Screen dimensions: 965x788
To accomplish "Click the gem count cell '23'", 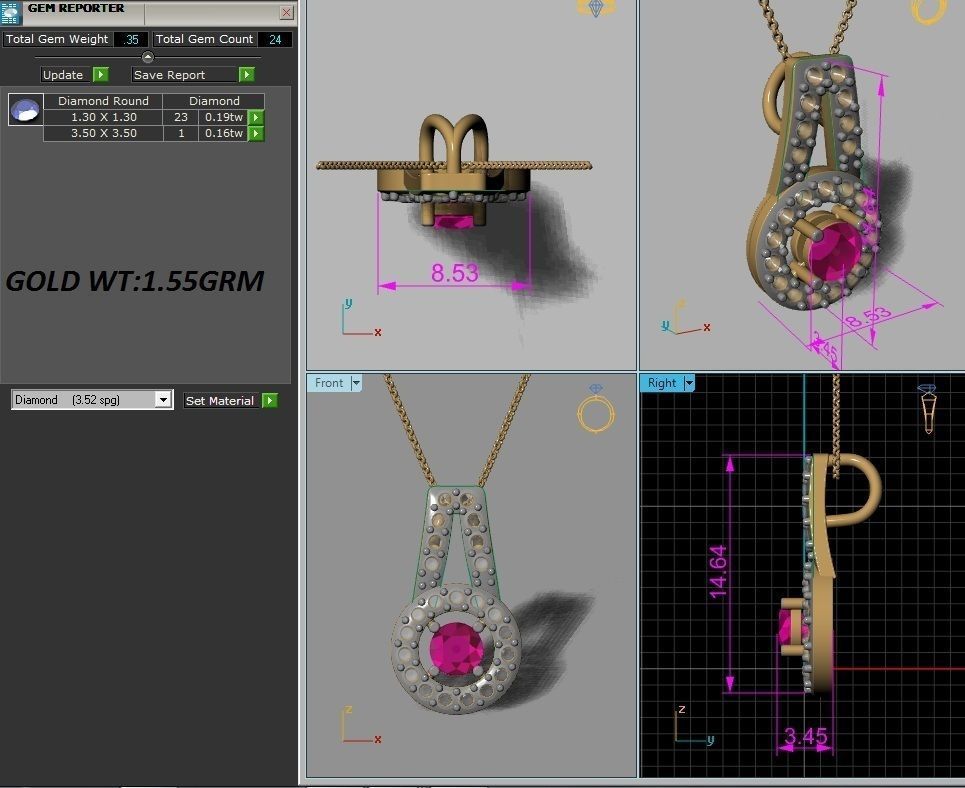I will click(180, 117).
